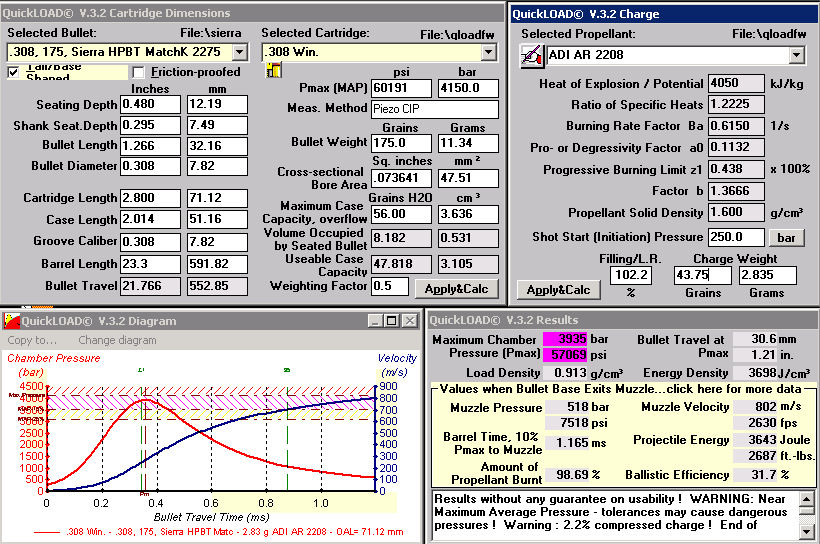The image size is (820, 544).
Task: Click the Load Density 0.913 value
Action: click(x=565, y=373)
